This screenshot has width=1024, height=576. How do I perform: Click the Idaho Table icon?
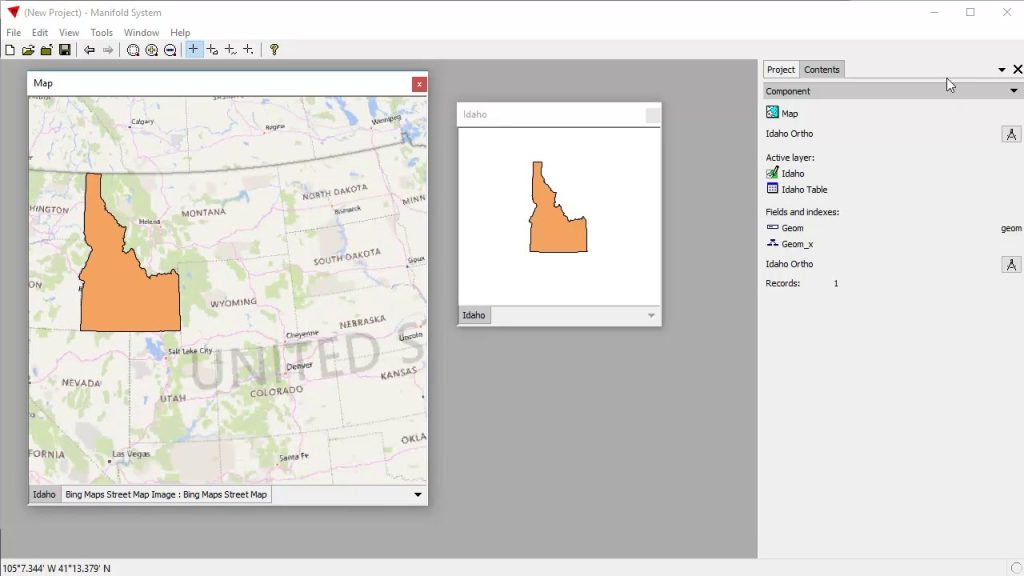(772, 188)
